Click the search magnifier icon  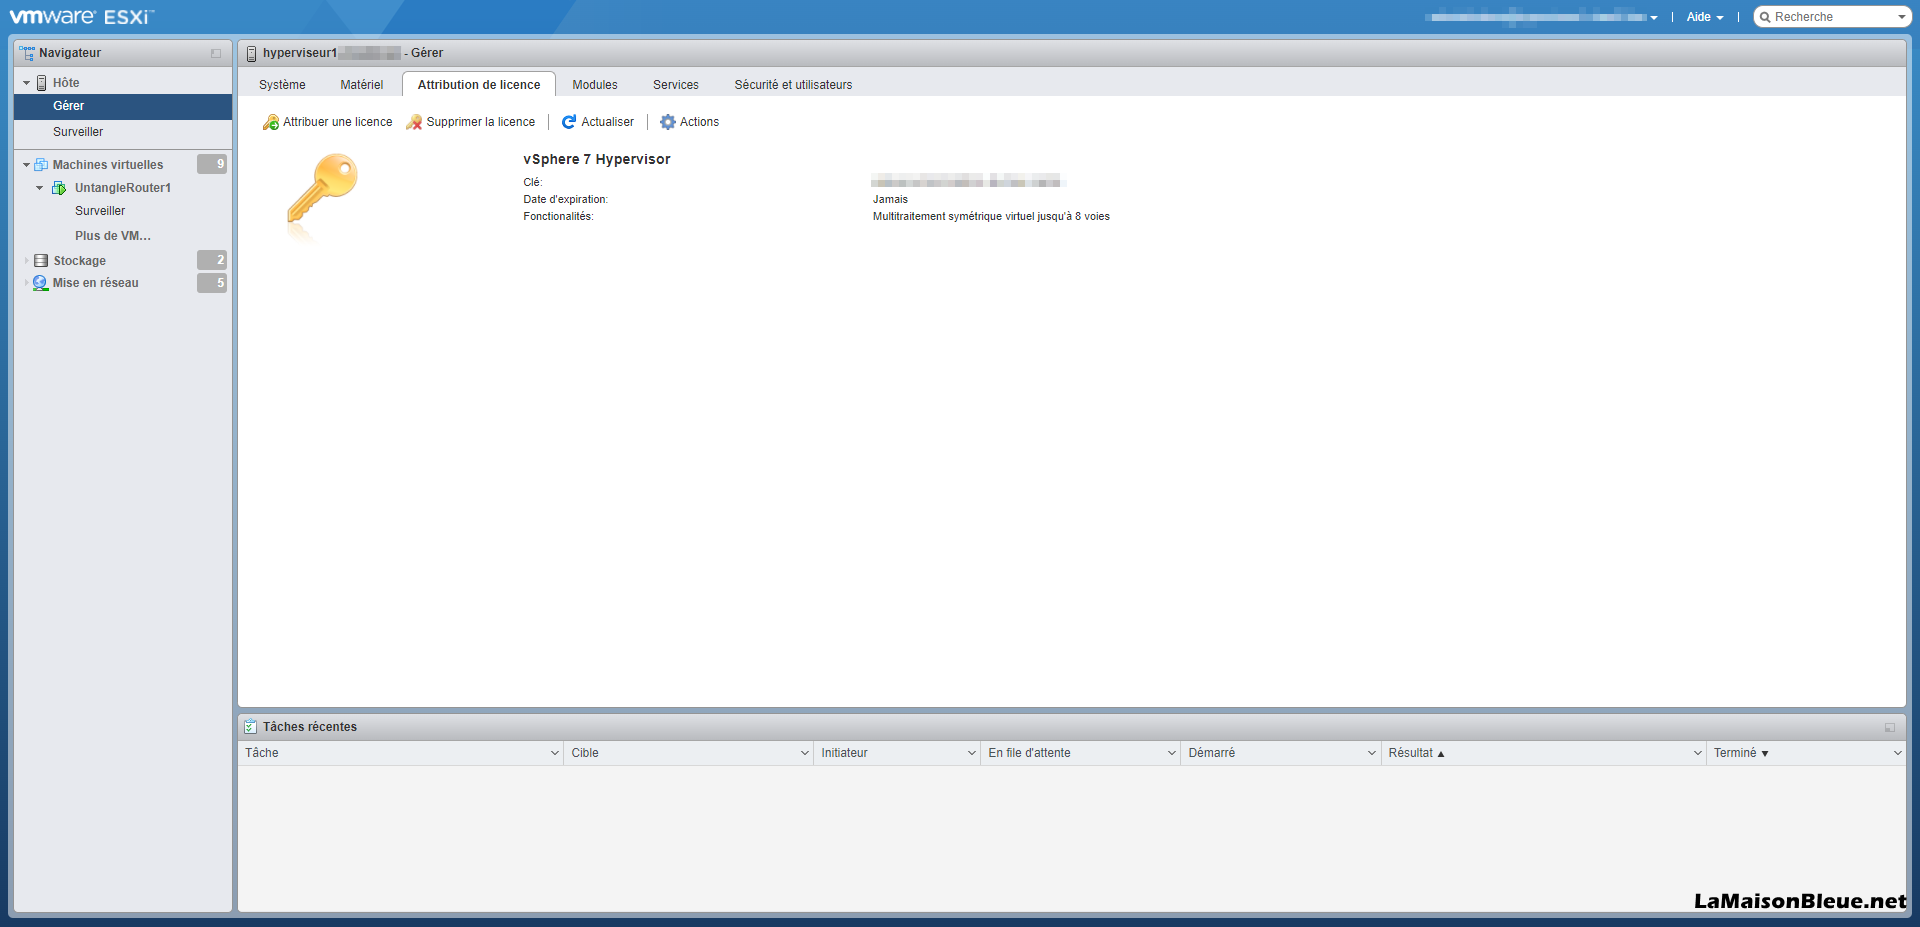pos(1766,17)
